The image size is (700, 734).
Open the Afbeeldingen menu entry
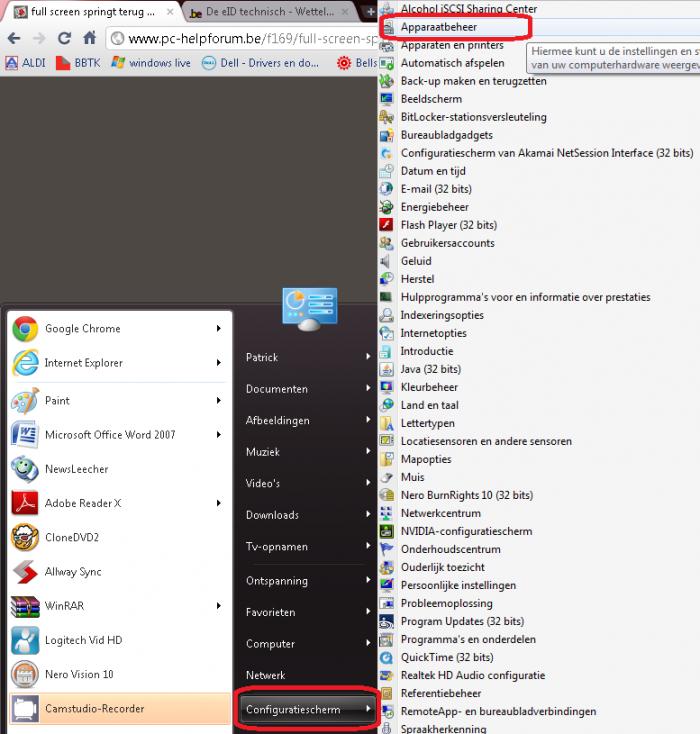point(307,420)
